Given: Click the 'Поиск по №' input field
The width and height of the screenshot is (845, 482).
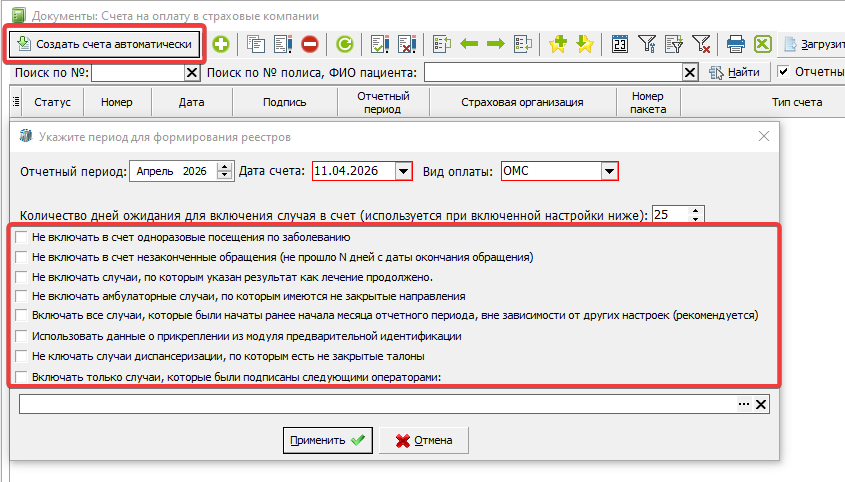Looking at the screenshot, I should [139, 72].
